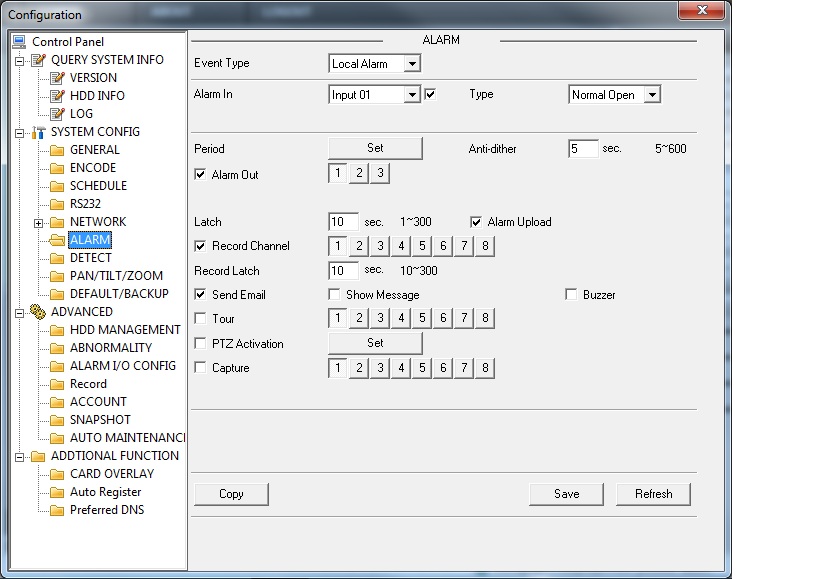The image size is (824, 579).
Task: Click the Anti-dither seconds field
Action: 583,149
